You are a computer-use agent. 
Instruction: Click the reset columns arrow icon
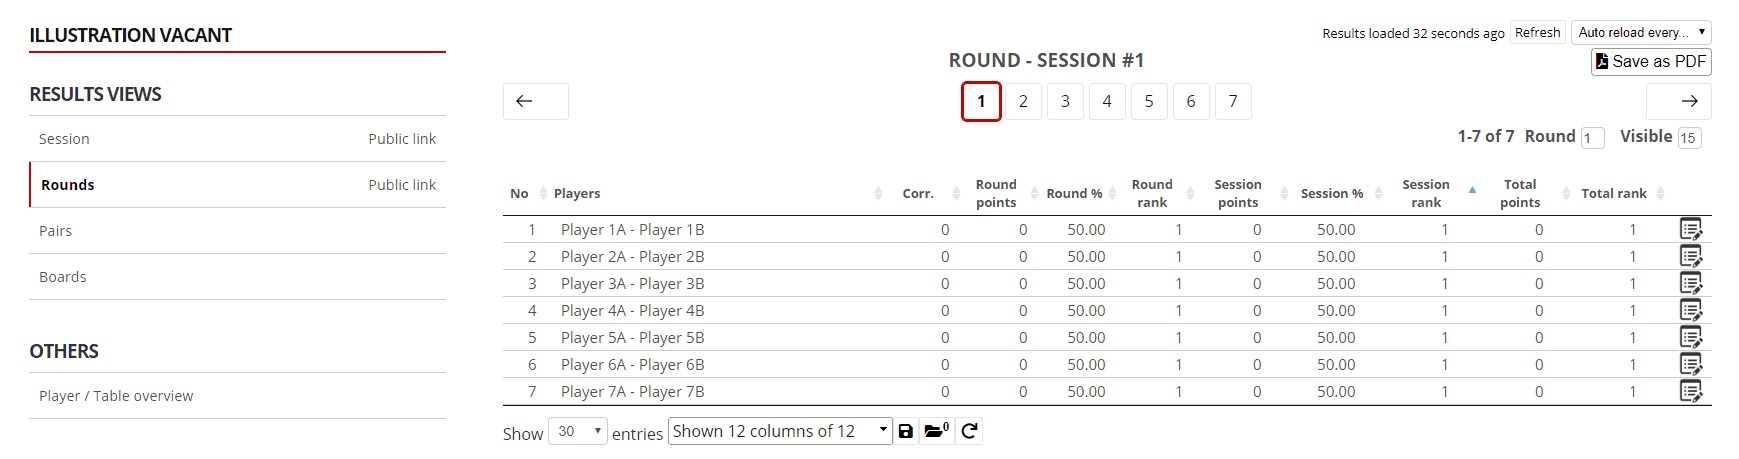tap(969, 431)
